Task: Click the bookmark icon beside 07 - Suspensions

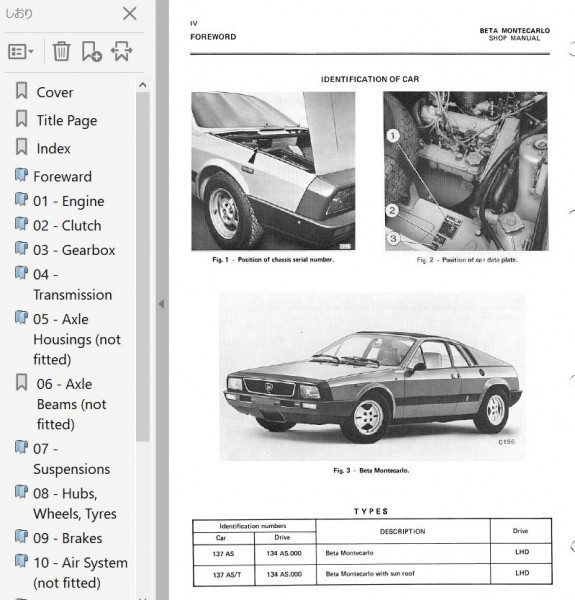Action: (21, 447)
